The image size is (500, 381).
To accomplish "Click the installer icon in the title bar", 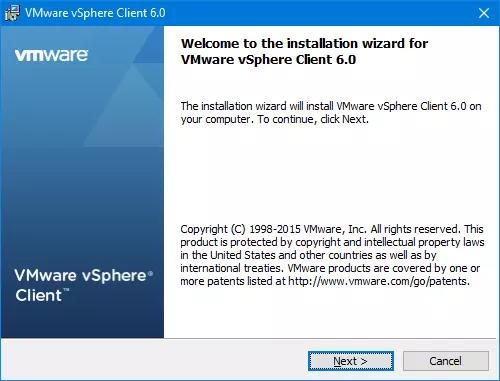I will pos(12,13).
